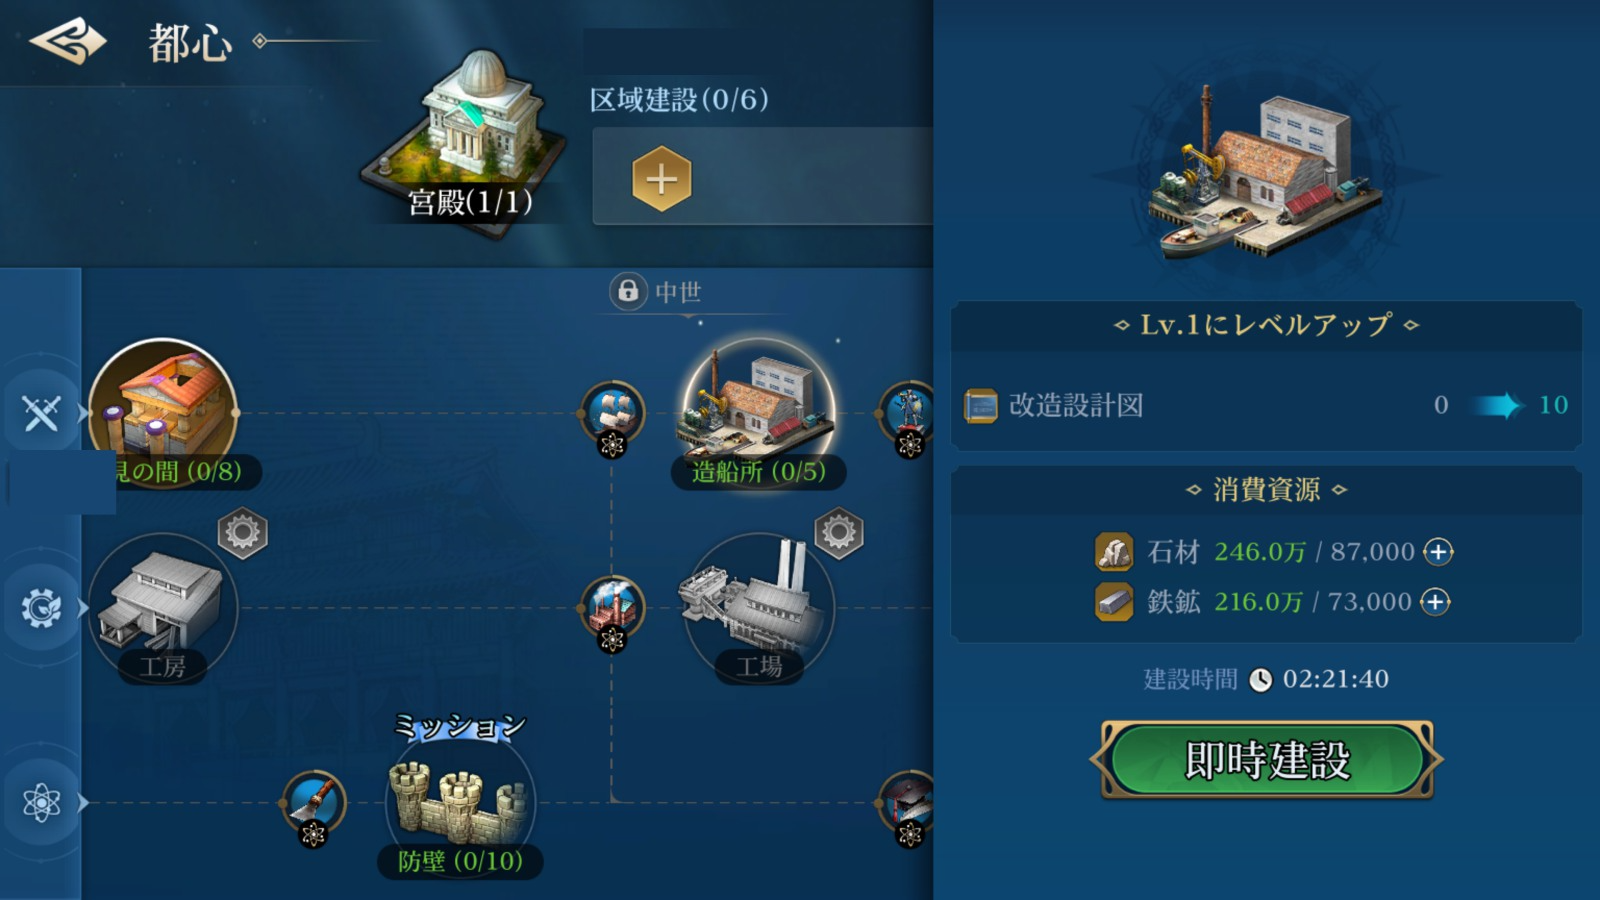Select the crossed swords military tab

point(41,412)
